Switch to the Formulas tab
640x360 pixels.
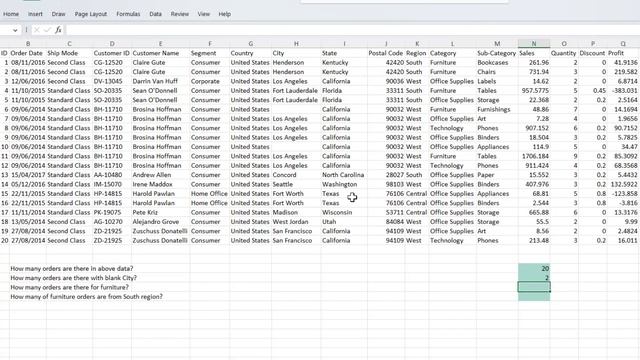(128, 14)
